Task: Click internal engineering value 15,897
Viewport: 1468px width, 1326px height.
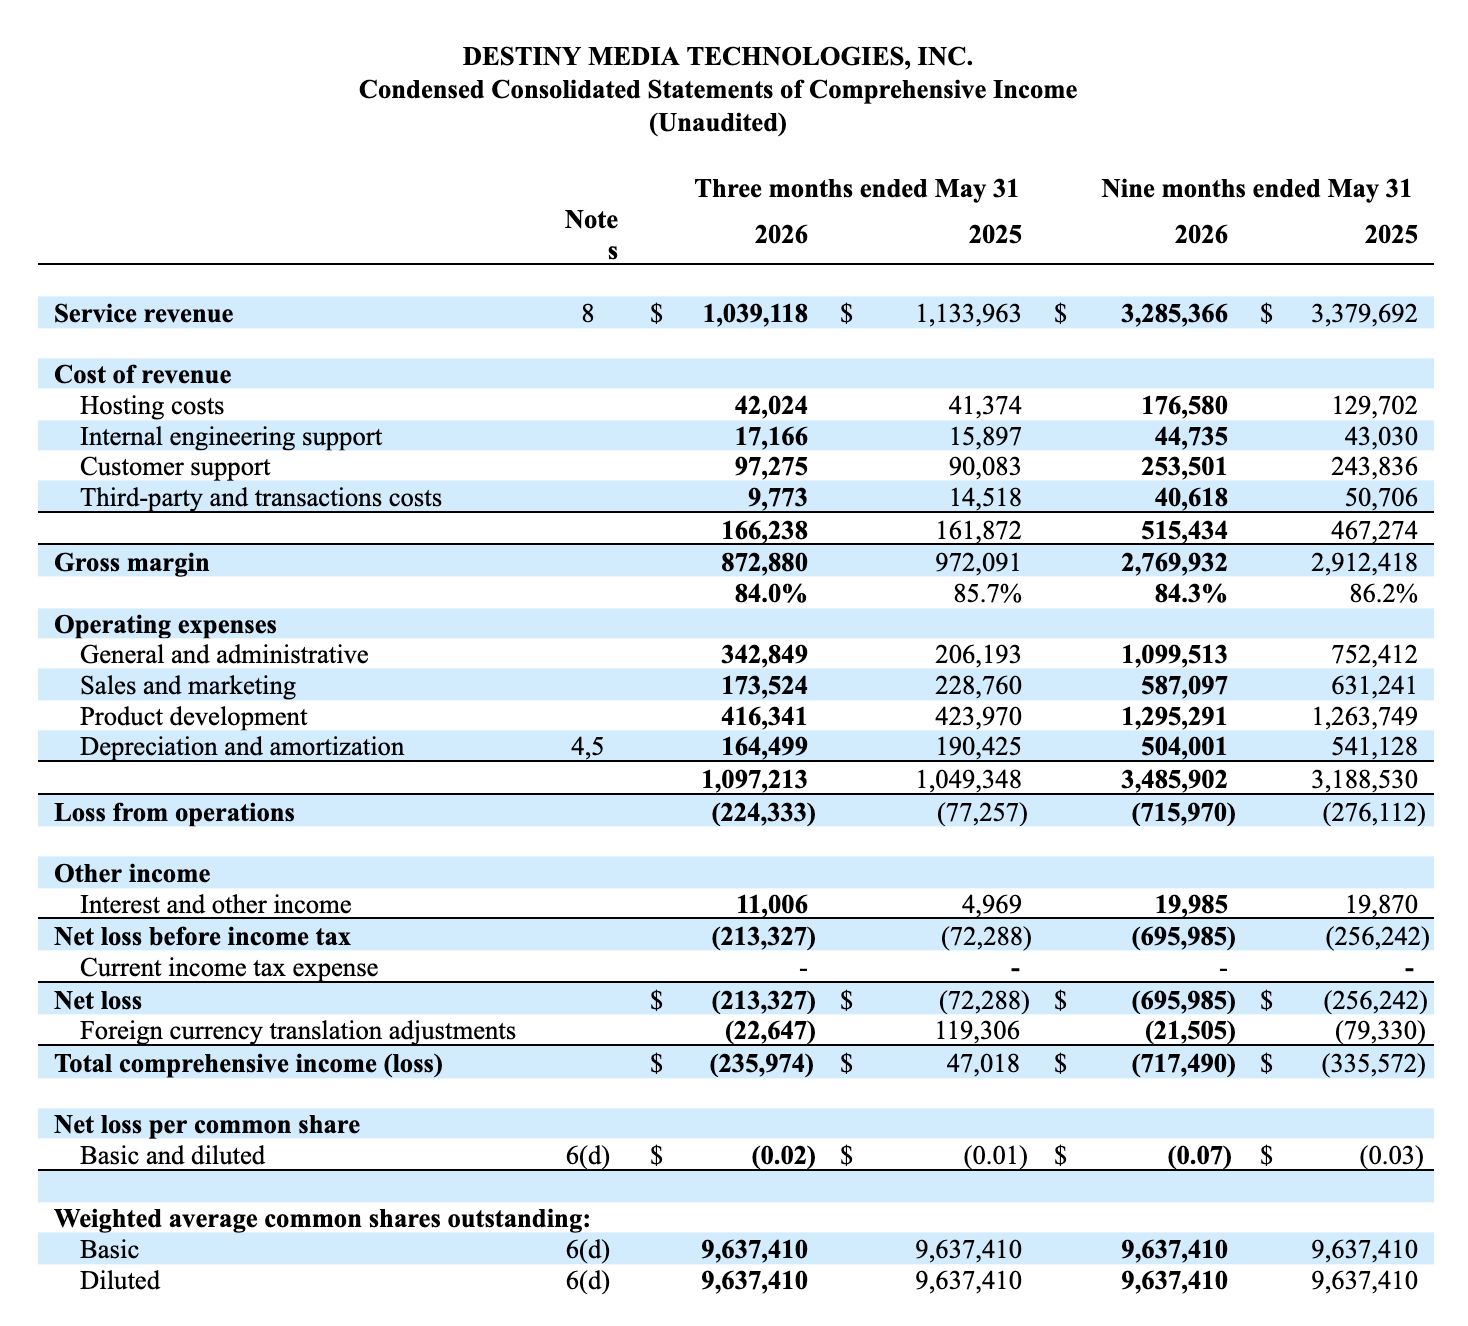Action: (x=987, y=437)
